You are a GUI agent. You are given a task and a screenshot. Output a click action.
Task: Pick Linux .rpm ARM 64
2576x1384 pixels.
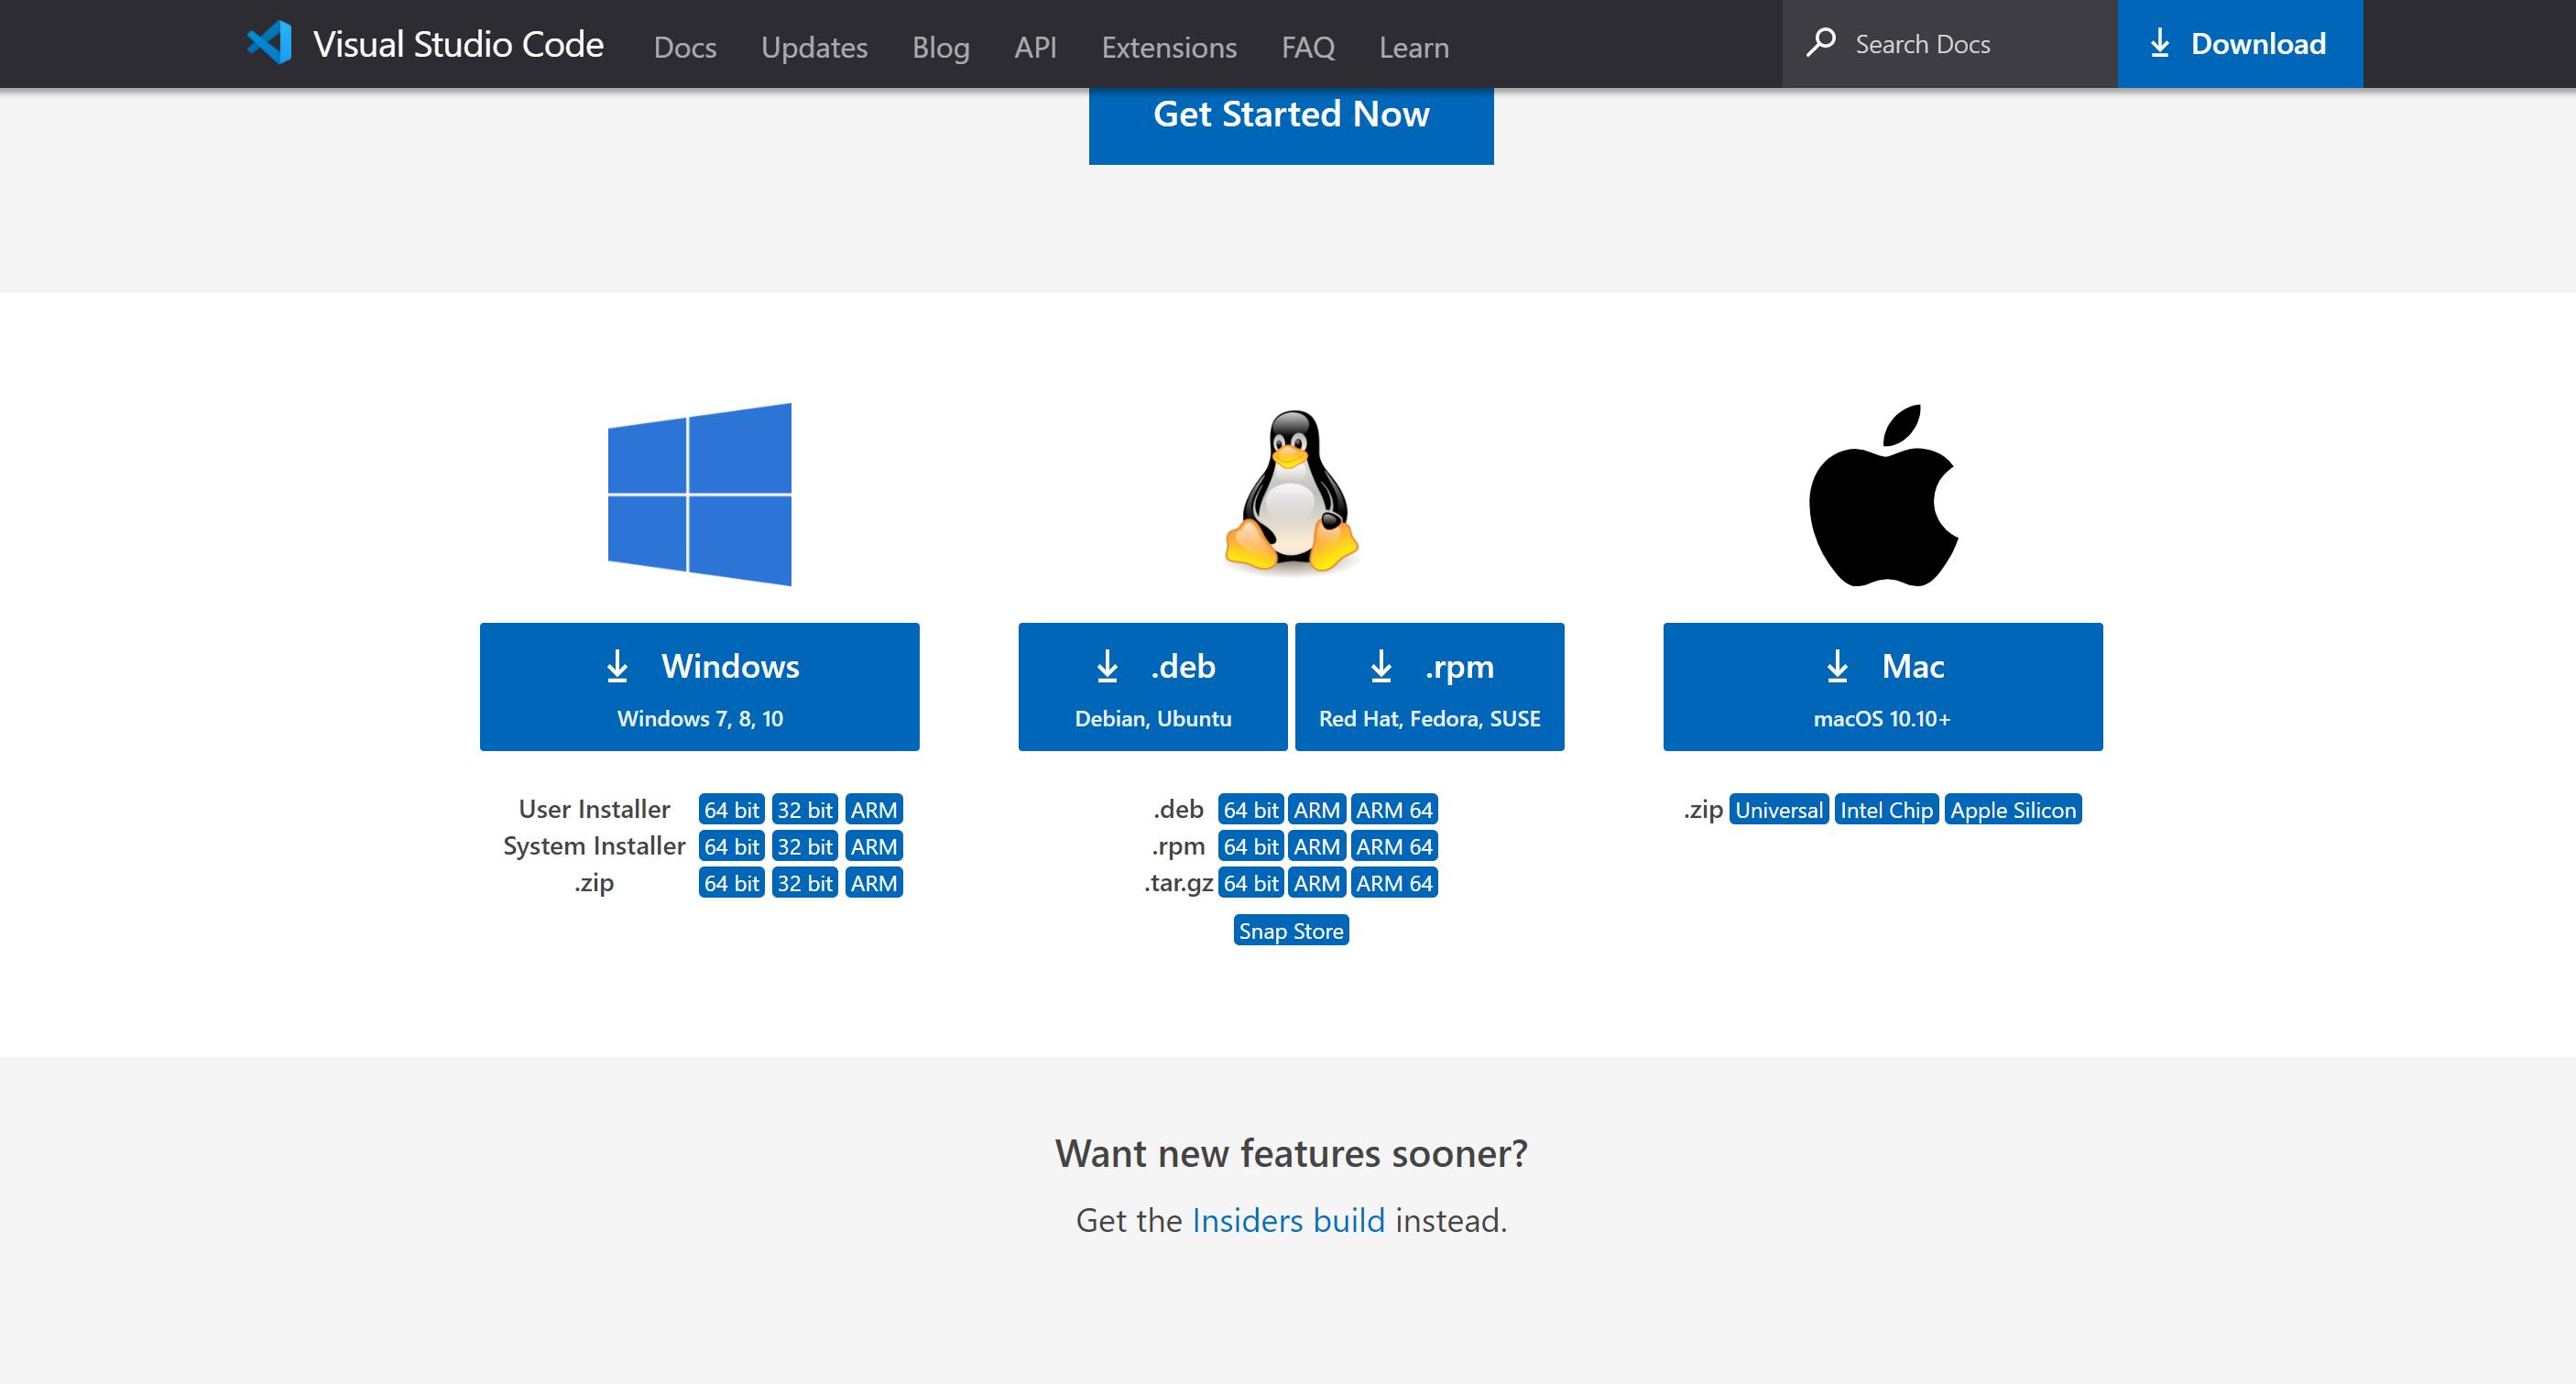coord(1394,846)
